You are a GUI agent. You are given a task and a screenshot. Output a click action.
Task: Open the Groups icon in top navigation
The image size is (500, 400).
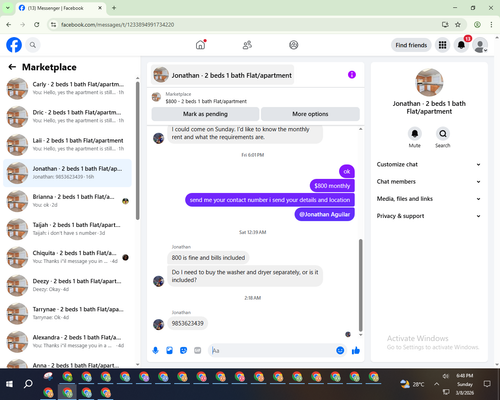point(294,45)
